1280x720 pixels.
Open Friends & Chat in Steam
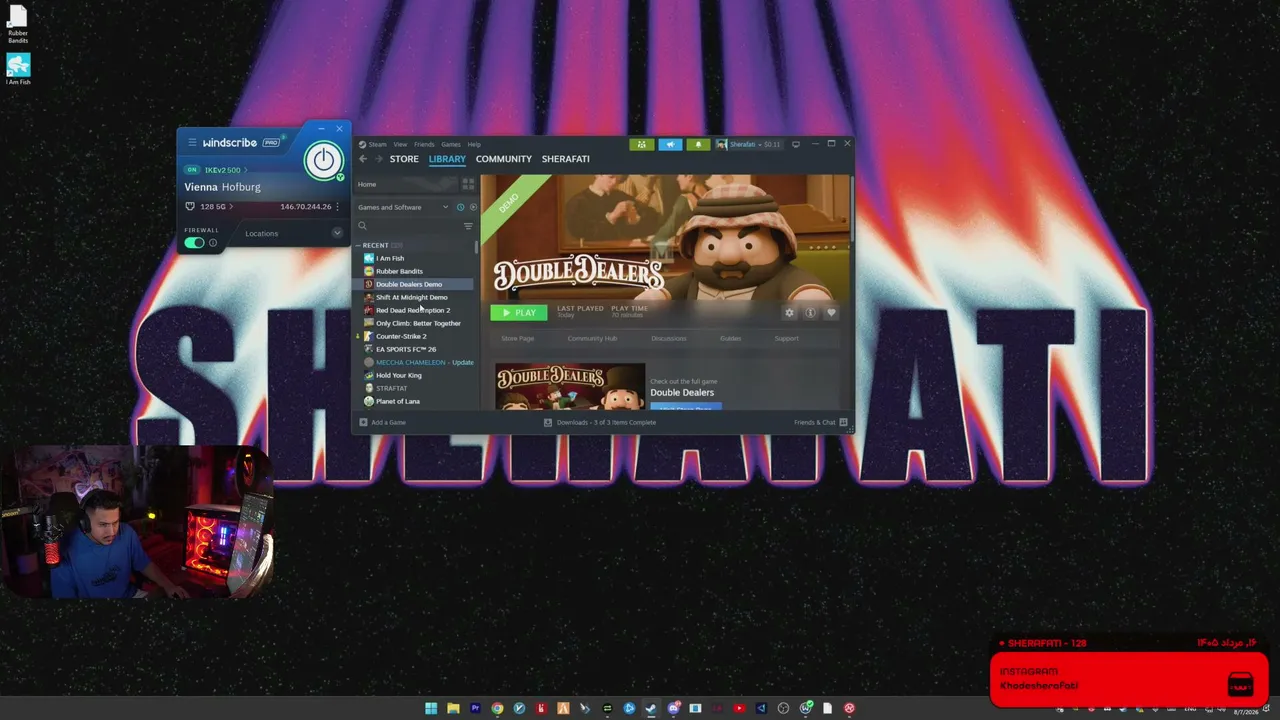[821, 422]
